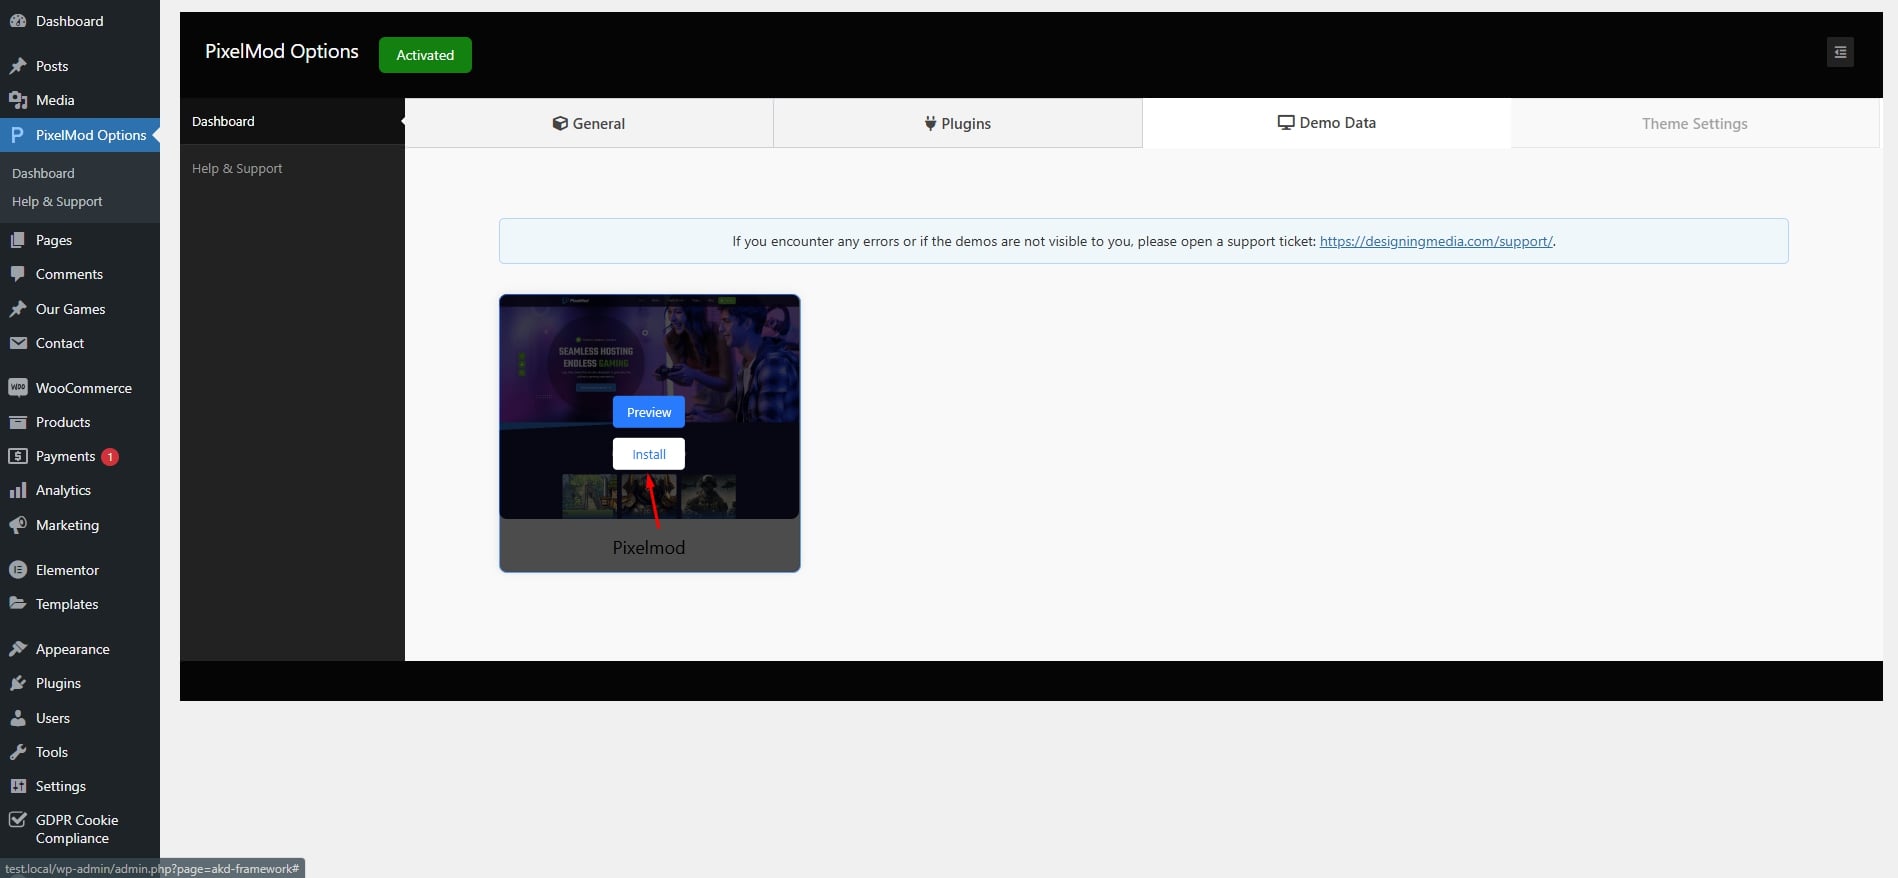This screenshot has width=1898, height=878.
Task: Click the Install button for Pixelmod demo
Action: pyautogui.click(x=649, y=454)
